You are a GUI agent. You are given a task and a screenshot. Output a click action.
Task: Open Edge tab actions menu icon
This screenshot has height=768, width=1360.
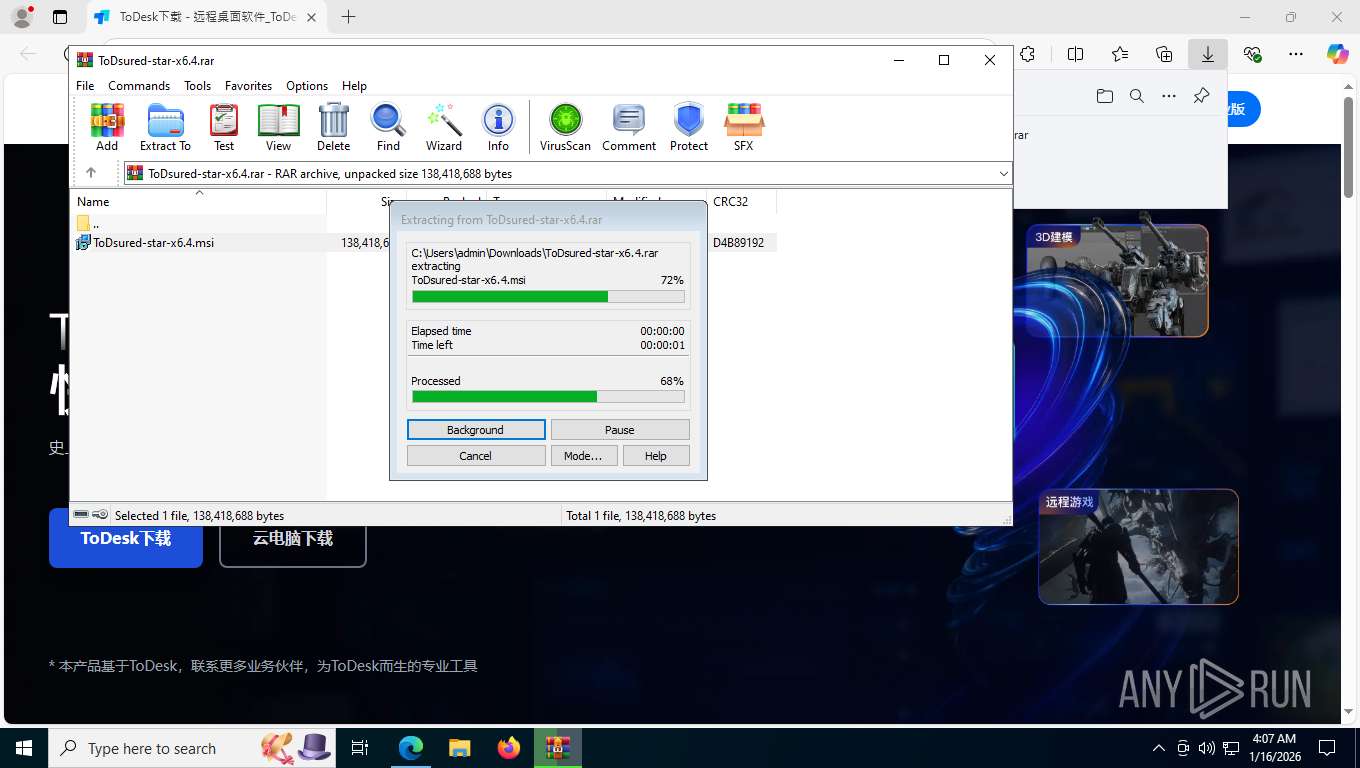click(x=60, y=17)
